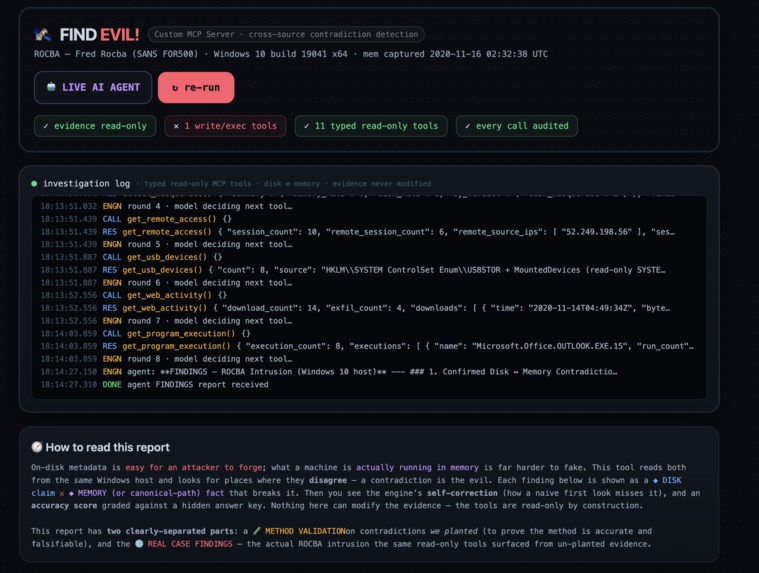Click the 'easy for an attacker to forge' phrase
Viewport: 759px width, 573px height.
pyautogui.click(x=194, y=467)
